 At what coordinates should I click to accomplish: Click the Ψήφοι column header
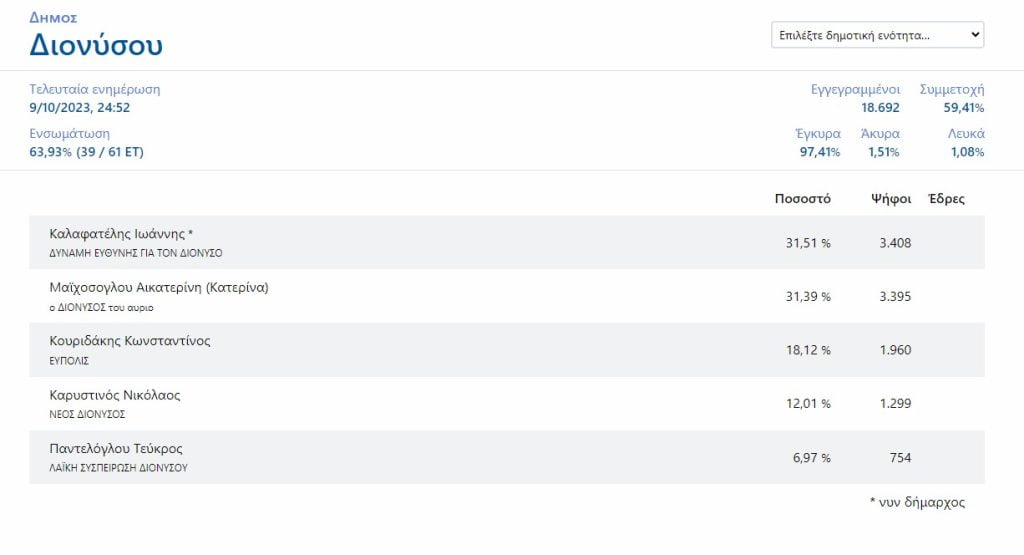tap(890, 198)
